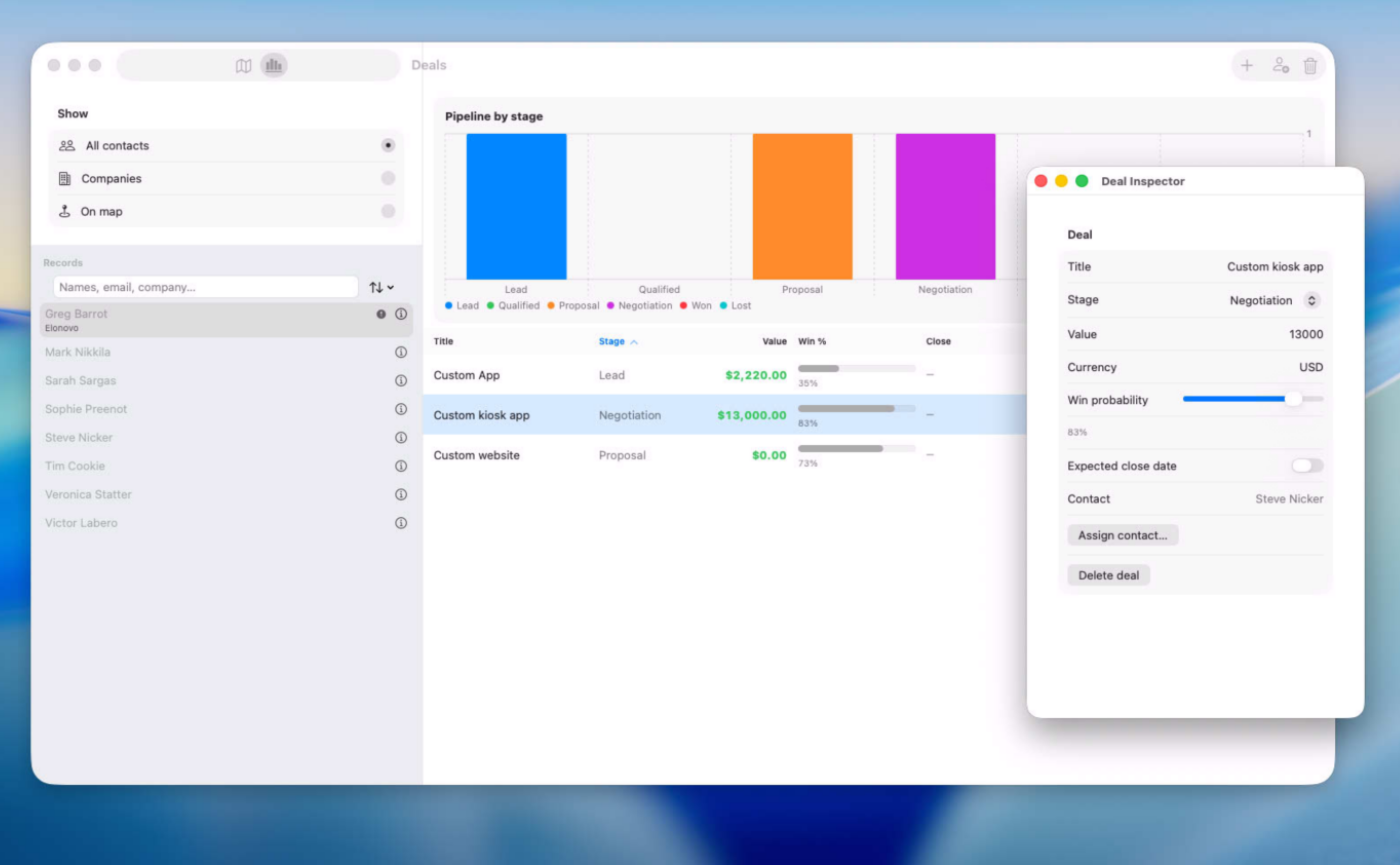Viewport: 1400px width, 865px height.
Task: Select the Companies radio option
Action: click(x=388, y=179)
